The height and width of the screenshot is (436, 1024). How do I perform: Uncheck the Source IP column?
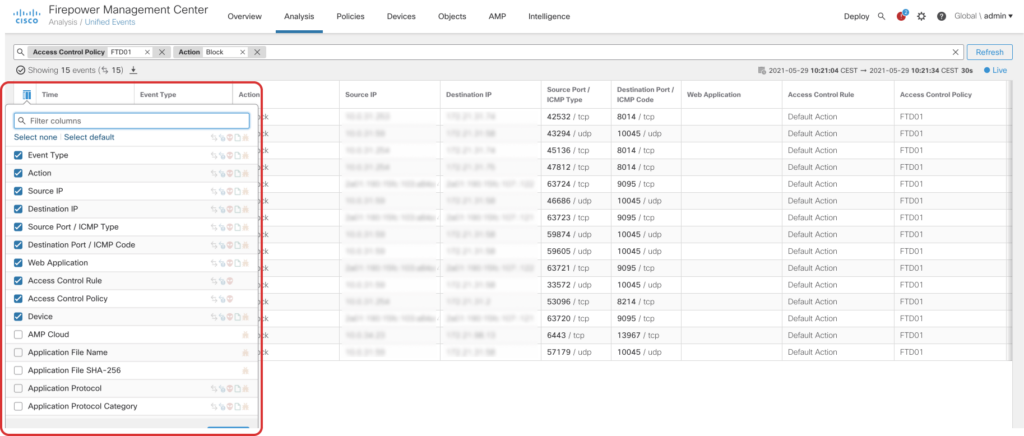coord(18,191)
